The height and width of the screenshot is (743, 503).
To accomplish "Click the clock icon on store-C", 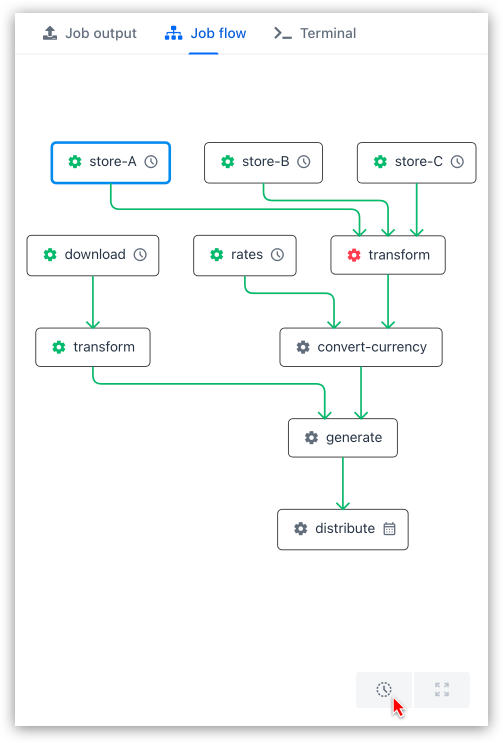I will click(457, 162).
